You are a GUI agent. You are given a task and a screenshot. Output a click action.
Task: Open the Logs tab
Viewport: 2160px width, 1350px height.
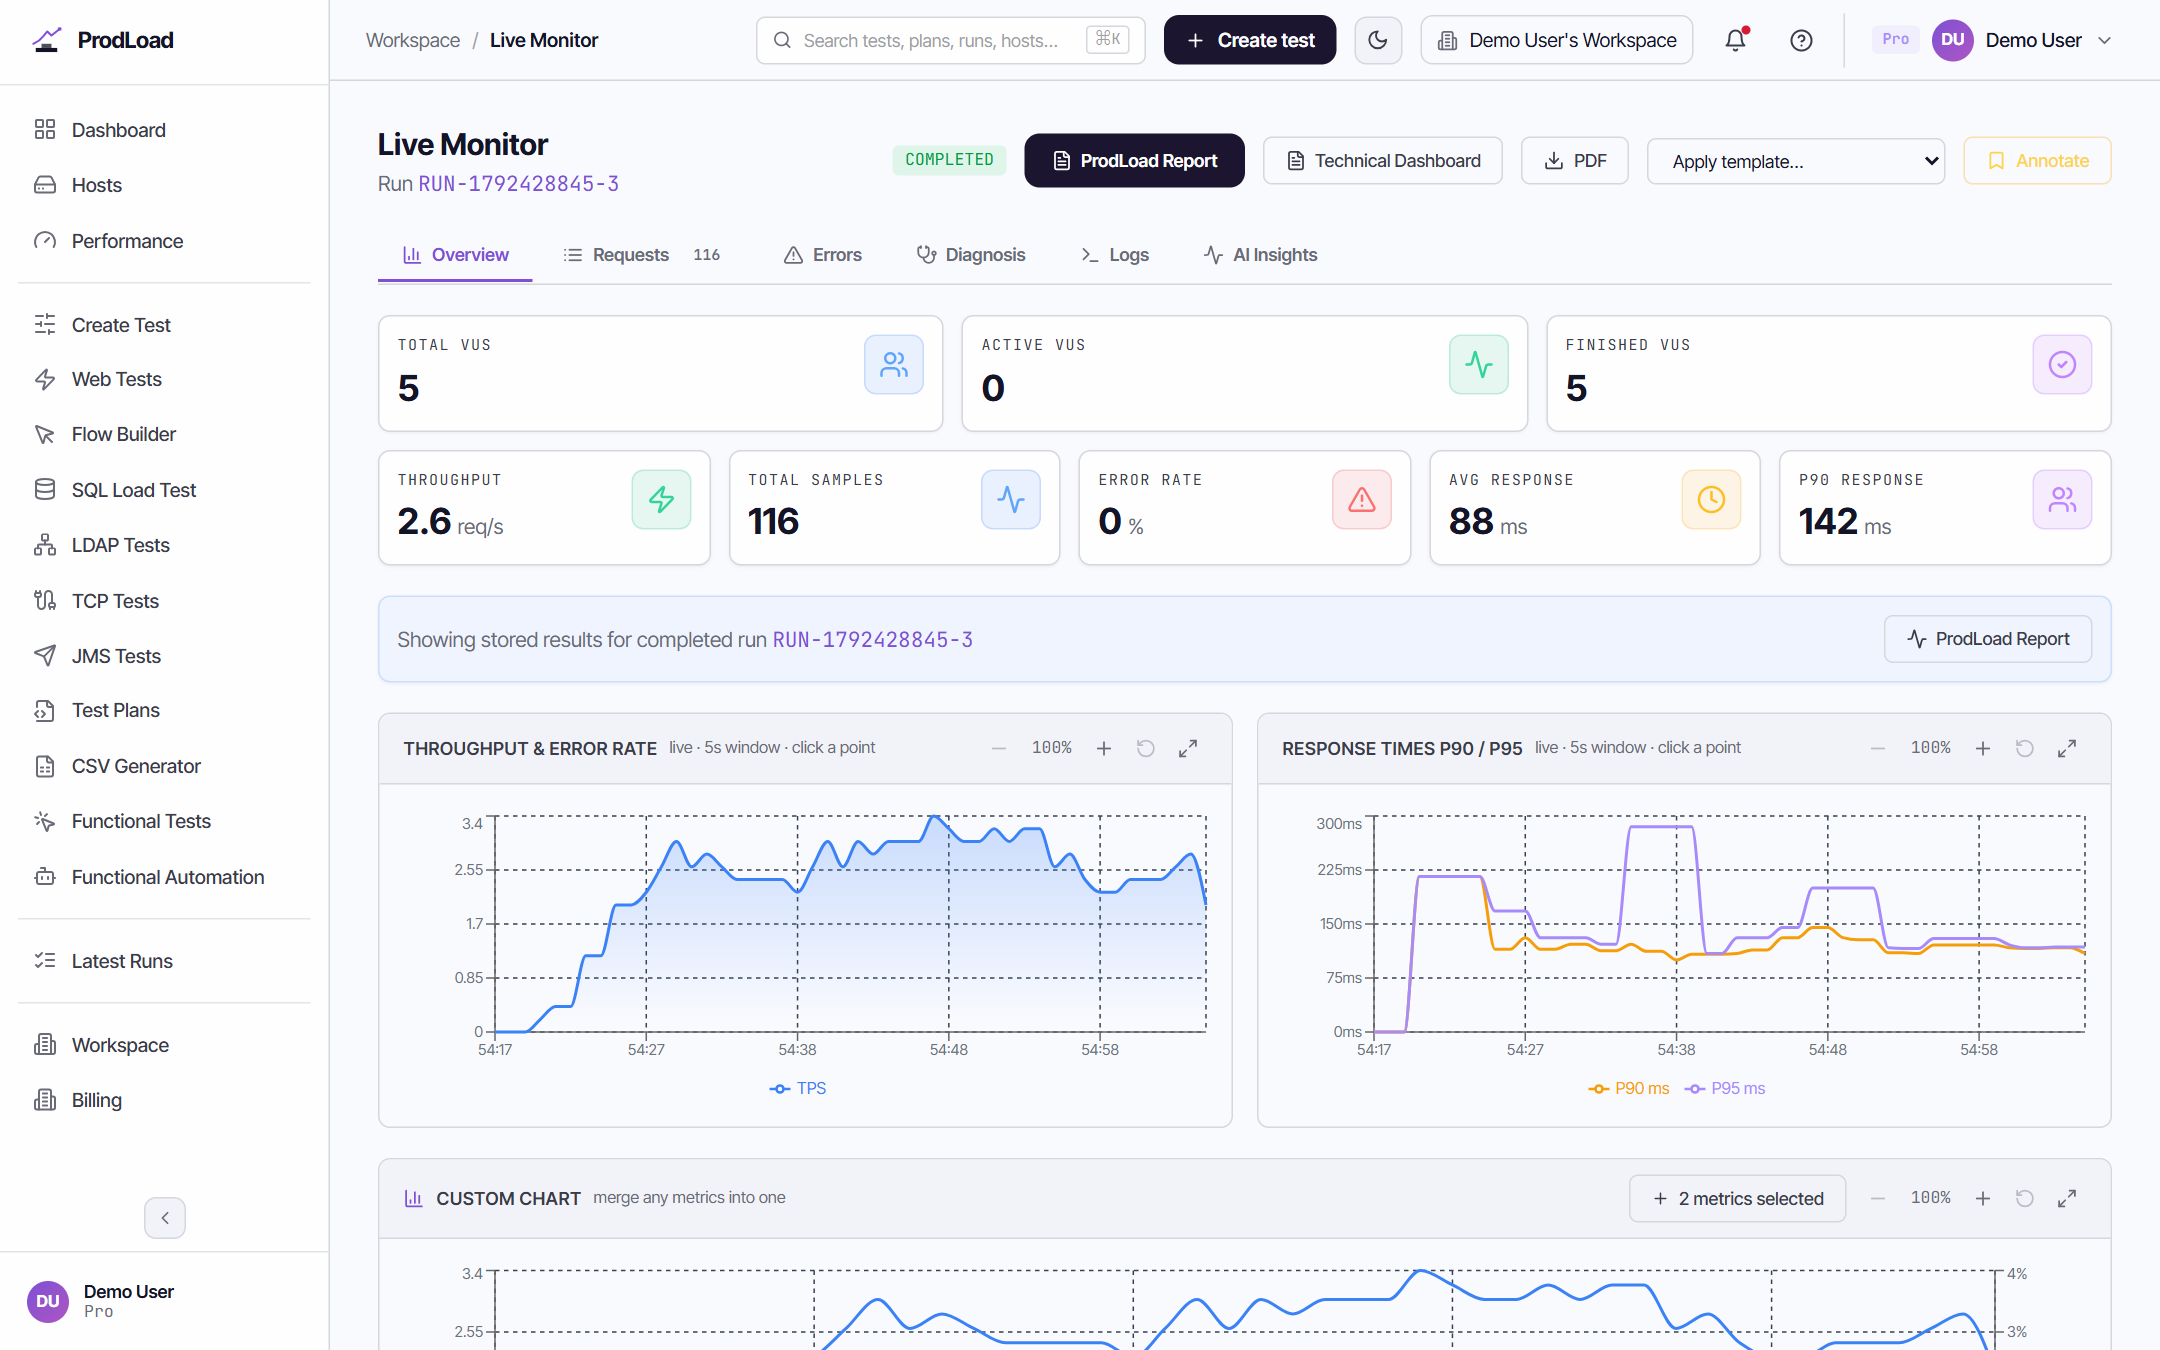1115,255
